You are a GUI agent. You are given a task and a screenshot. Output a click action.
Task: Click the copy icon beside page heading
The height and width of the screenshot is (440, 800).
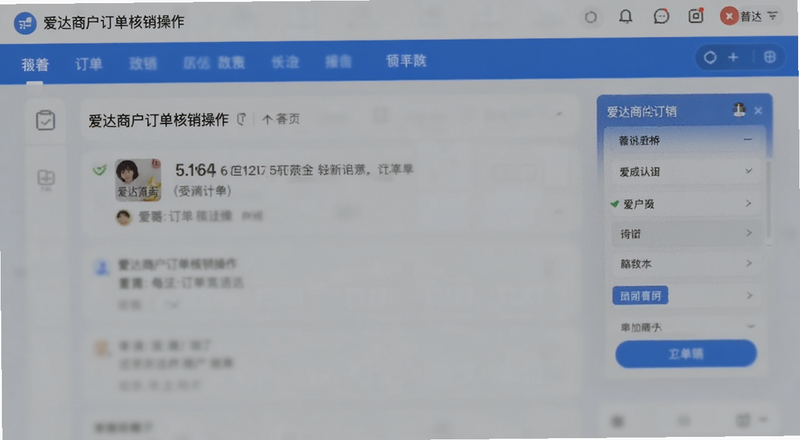[x=241, y=119]
